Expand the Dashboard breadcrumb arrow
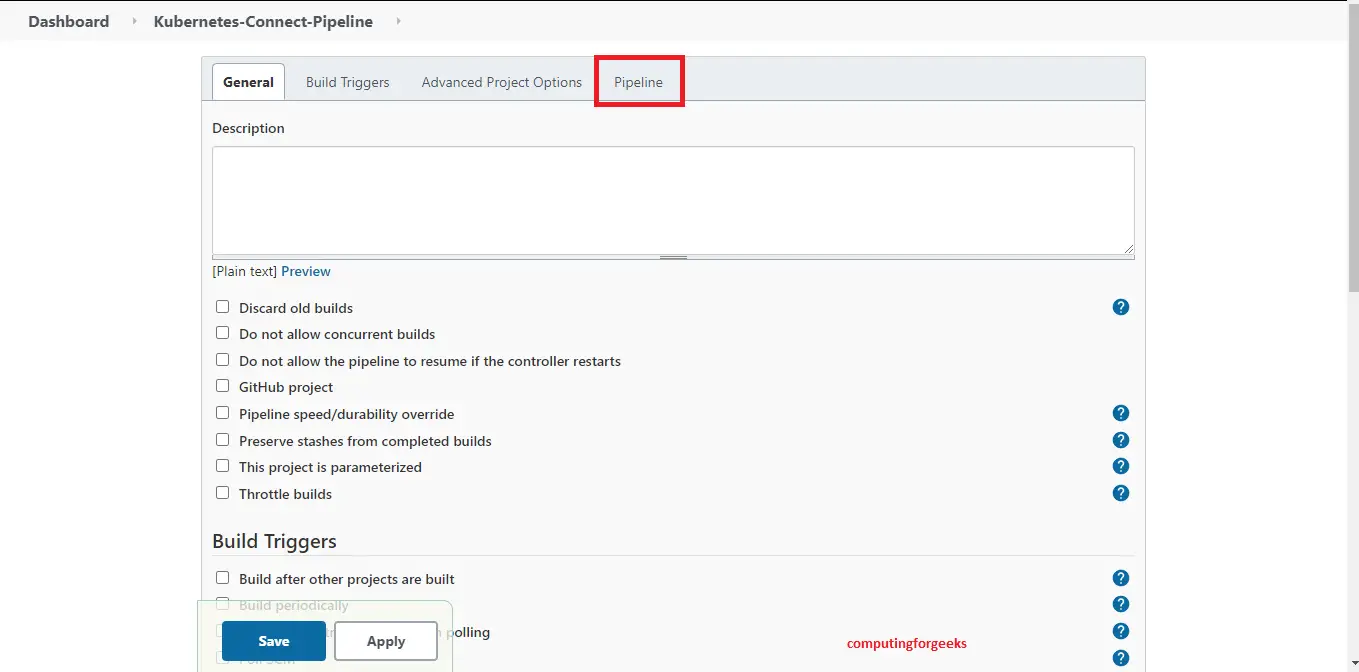The height and width of the screenshot is (672, 1359). 135,21
